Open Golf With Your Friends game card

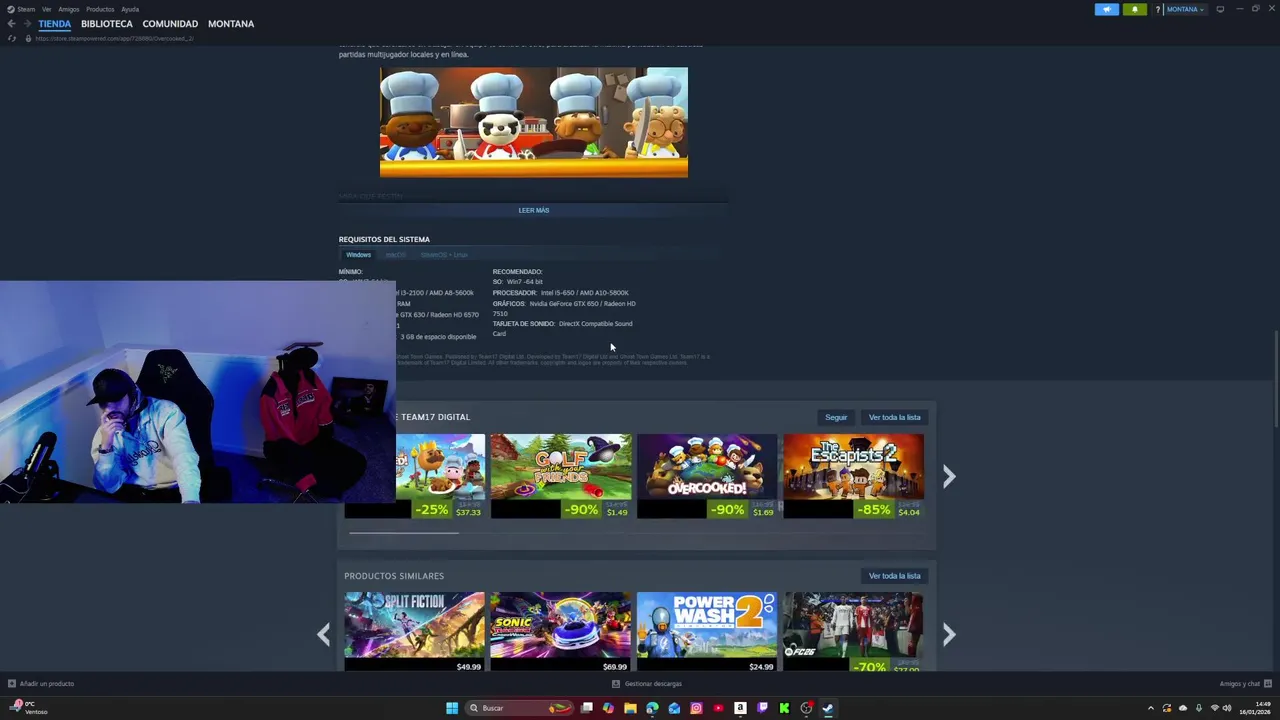tap(560, 476)
